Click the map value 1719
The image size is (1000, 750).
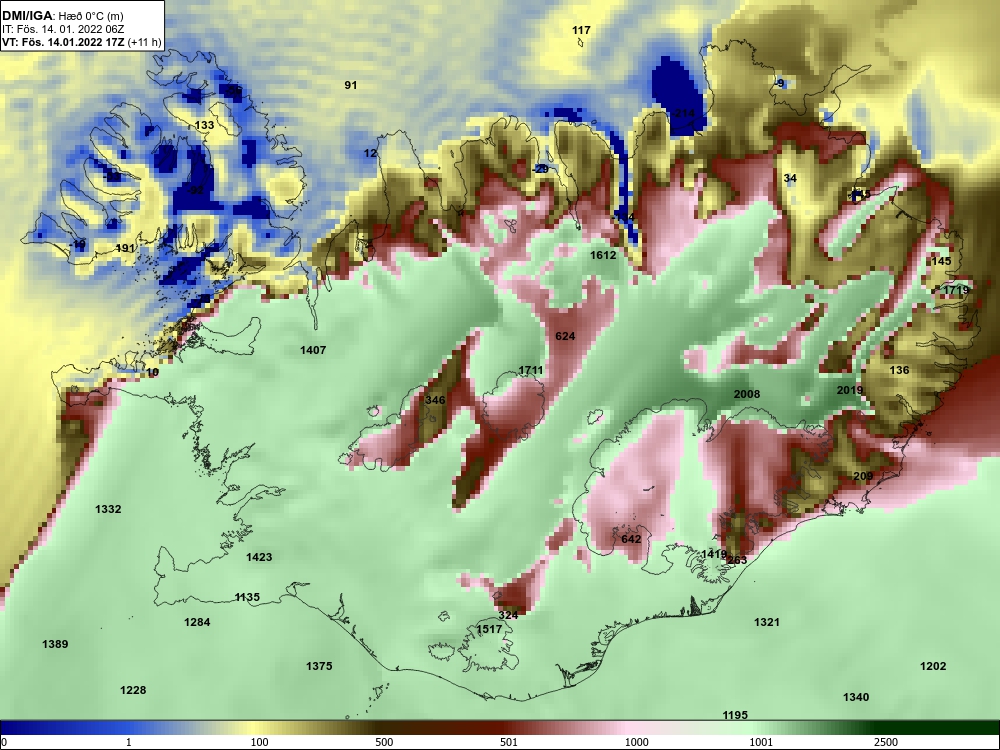pyautogui.click(x=955, y=290)
